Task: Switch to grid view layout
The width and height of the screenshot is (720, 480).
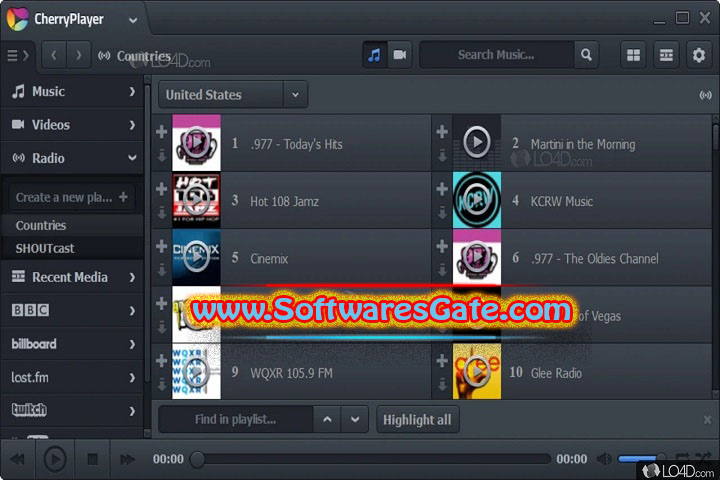Action: [x=633, y=55]
